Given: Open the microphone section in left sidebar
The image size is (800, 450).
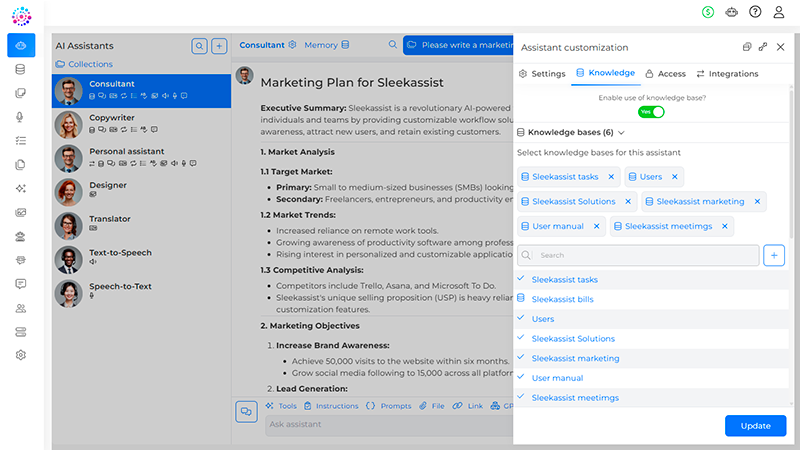Looking at the screenshot, I should tap(20, 117).
